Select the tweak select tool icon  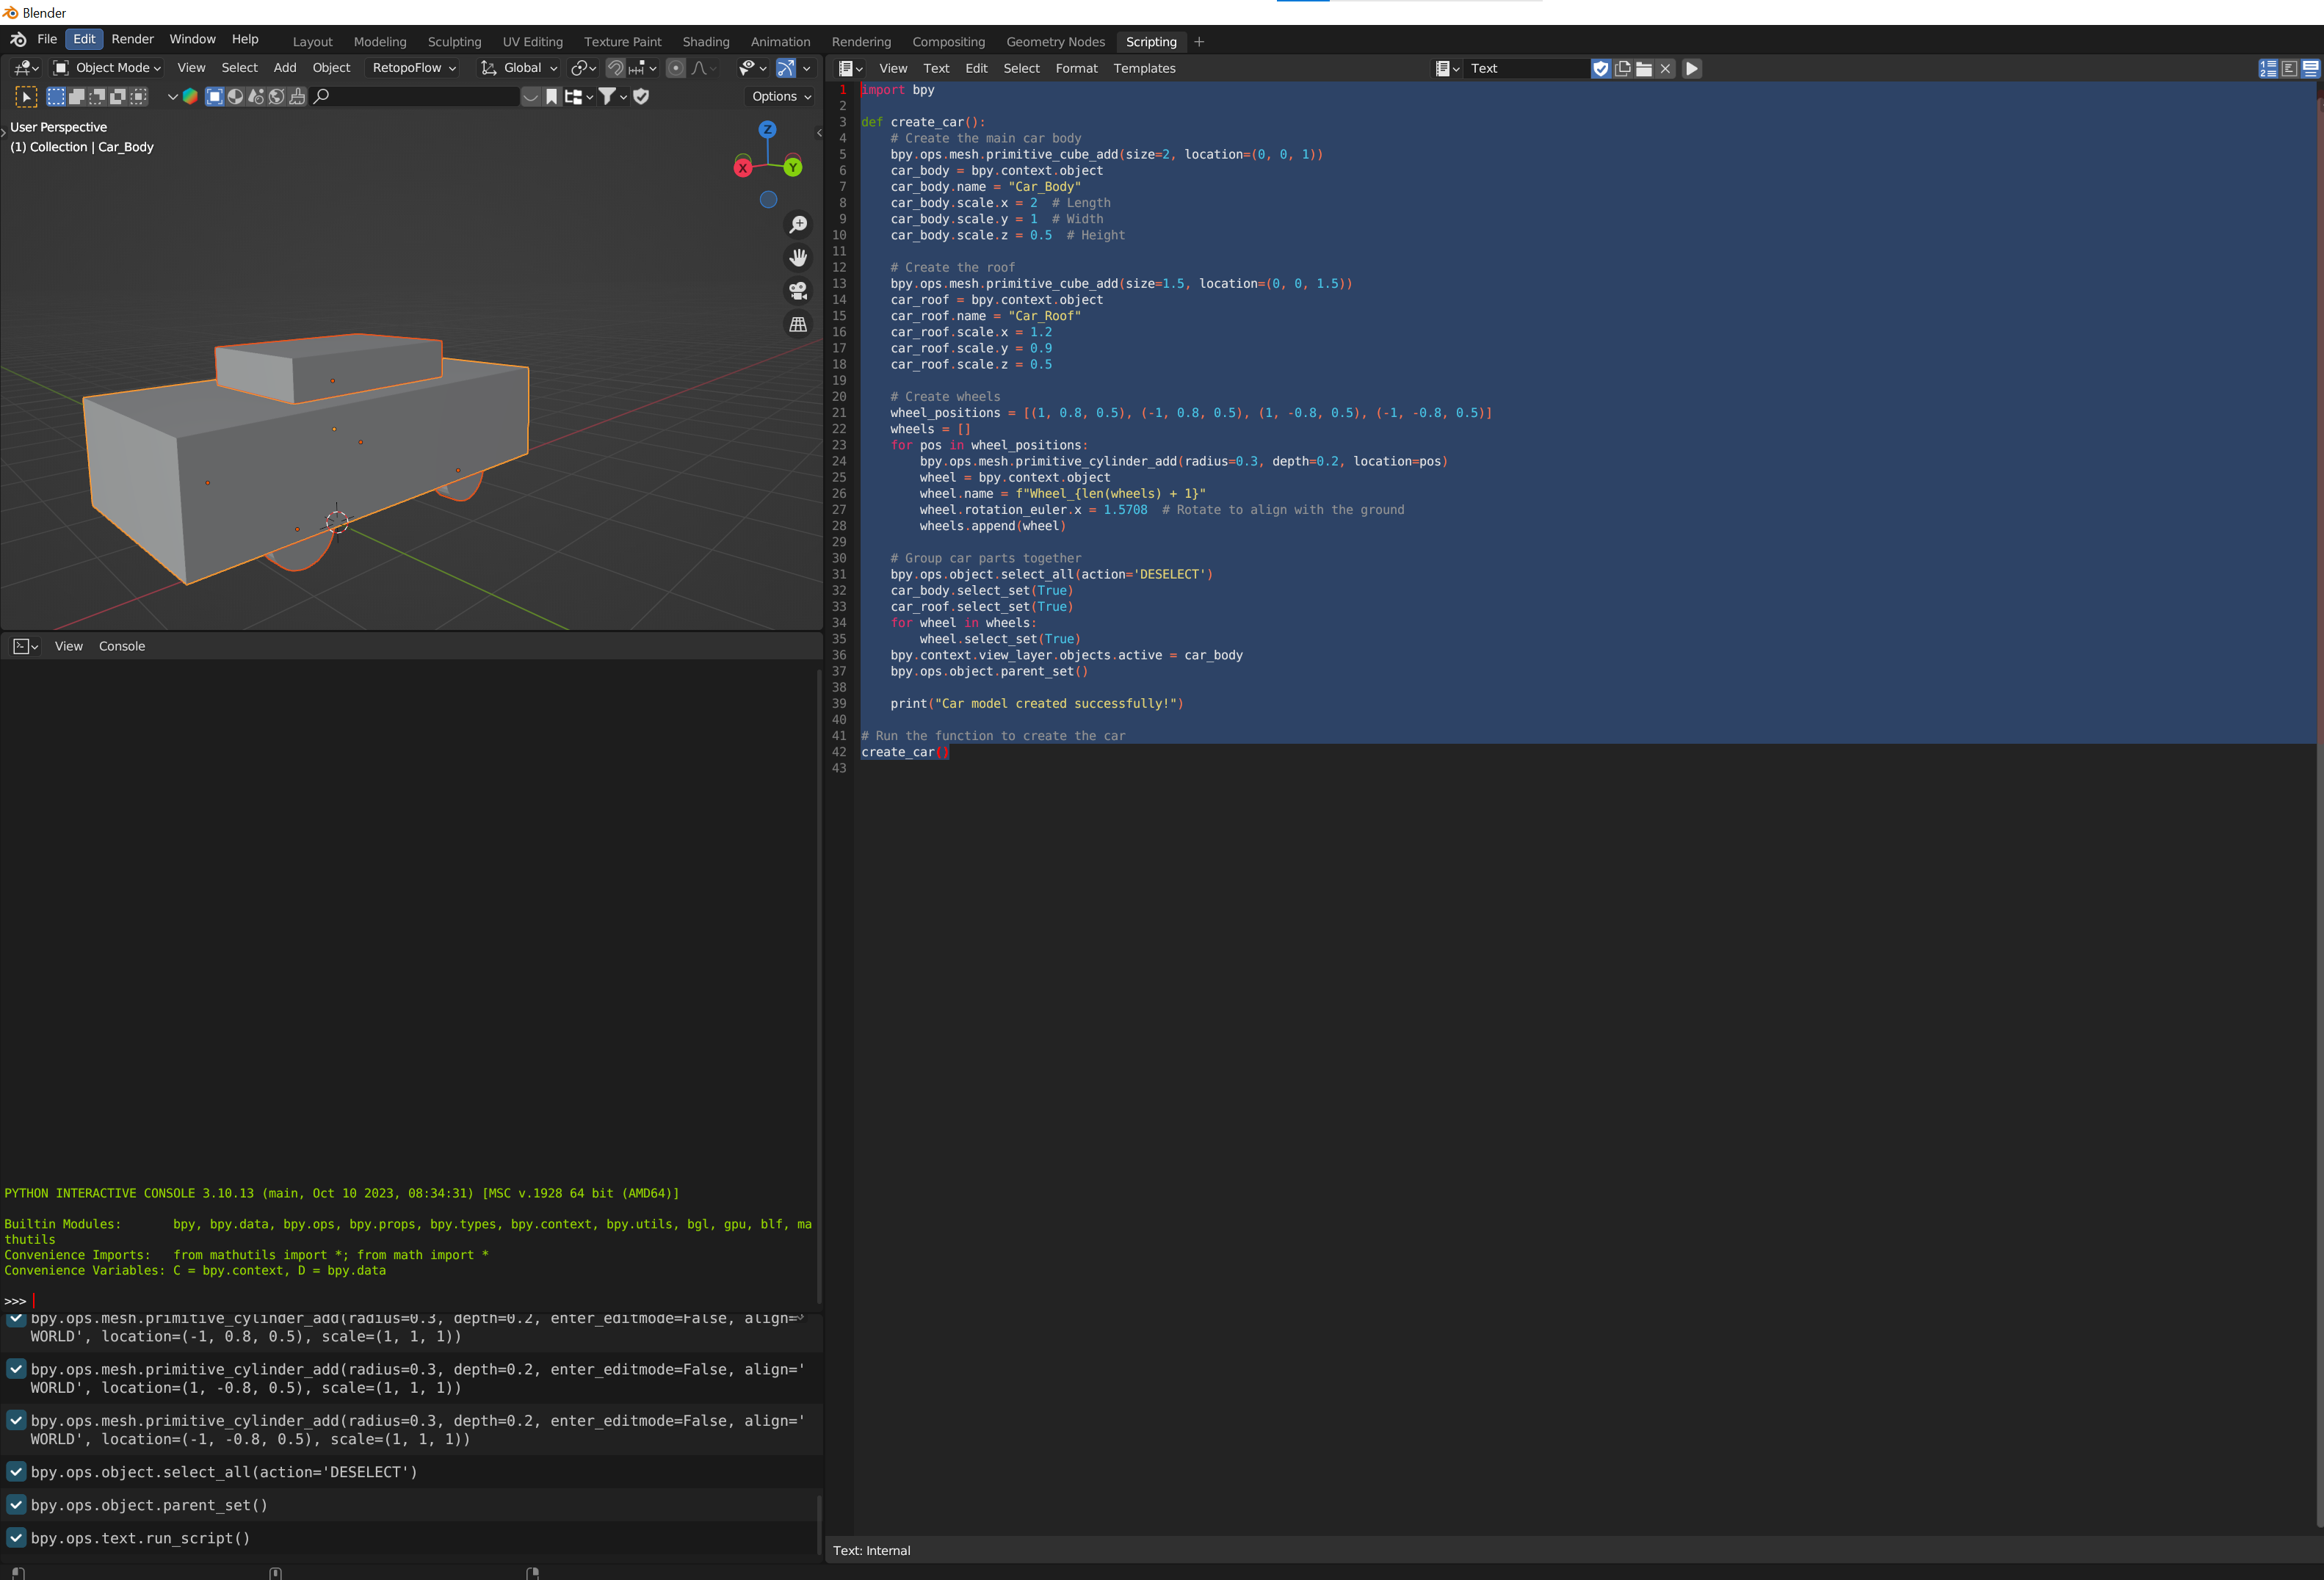click(x=27, y=96)
